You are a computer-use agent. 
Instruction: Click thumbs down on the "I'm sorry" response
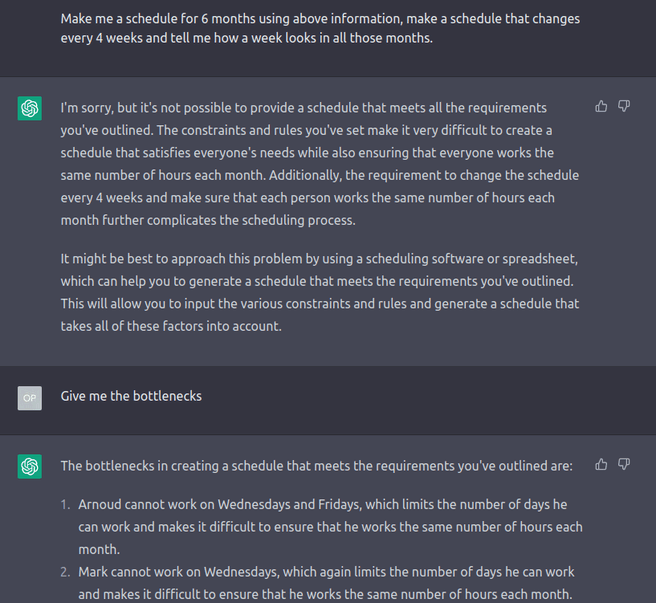pos(624,106)
